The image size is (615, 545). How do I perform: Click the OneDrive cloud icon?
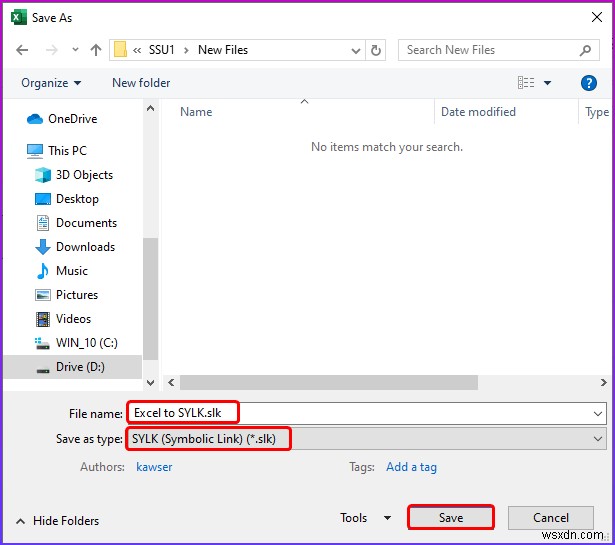(x=35, y=119)
